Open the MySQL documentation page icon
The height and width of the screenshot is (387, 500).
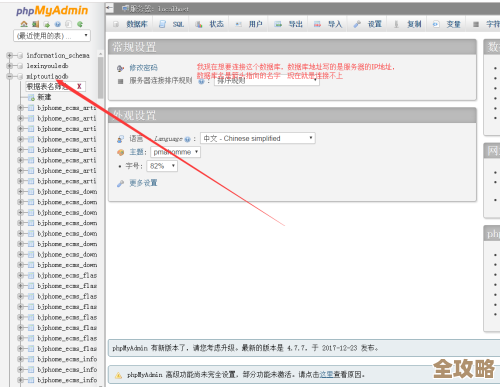68,24
